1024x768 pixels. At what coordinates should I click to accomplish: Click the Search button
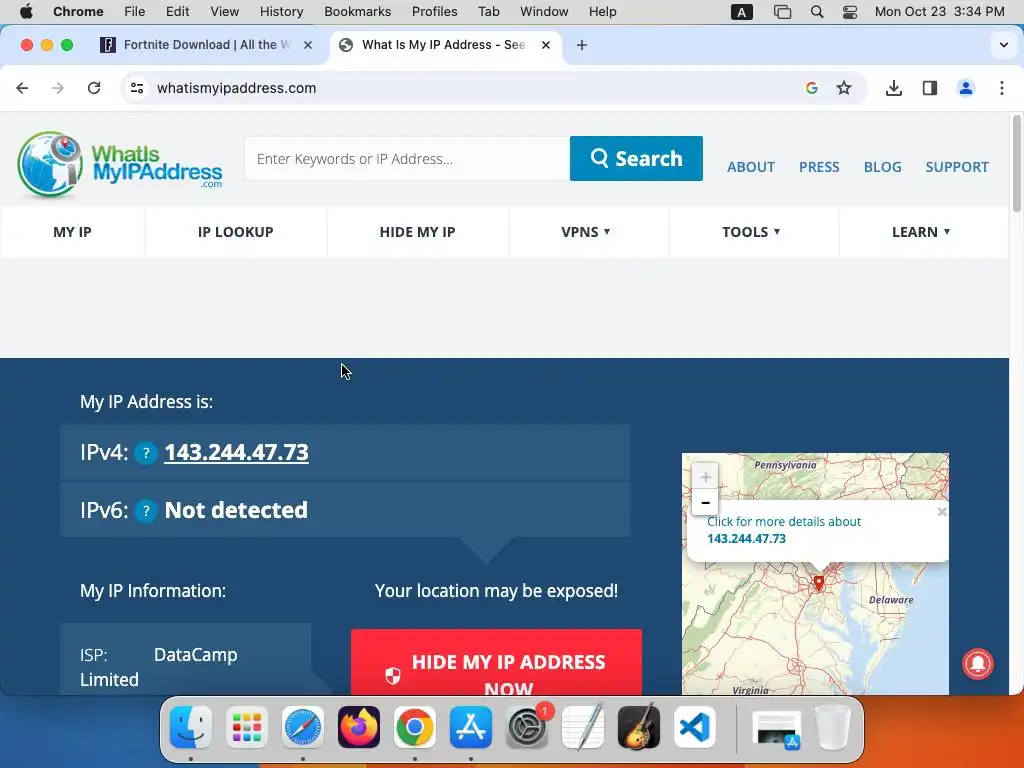pyautogui.click(x=636, y=159)
